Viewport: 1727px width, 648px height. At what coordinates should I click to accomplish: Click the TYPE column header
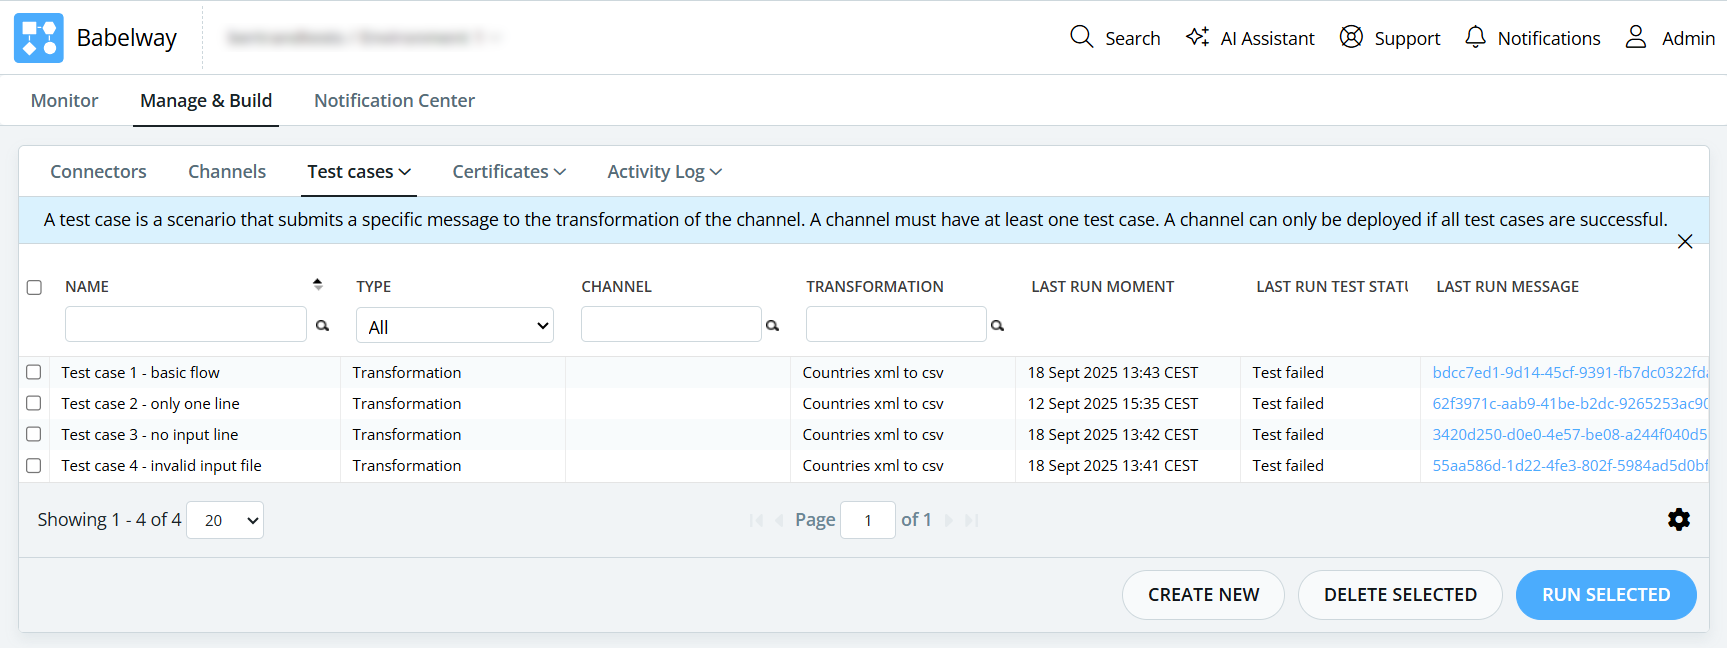[374, 286]
